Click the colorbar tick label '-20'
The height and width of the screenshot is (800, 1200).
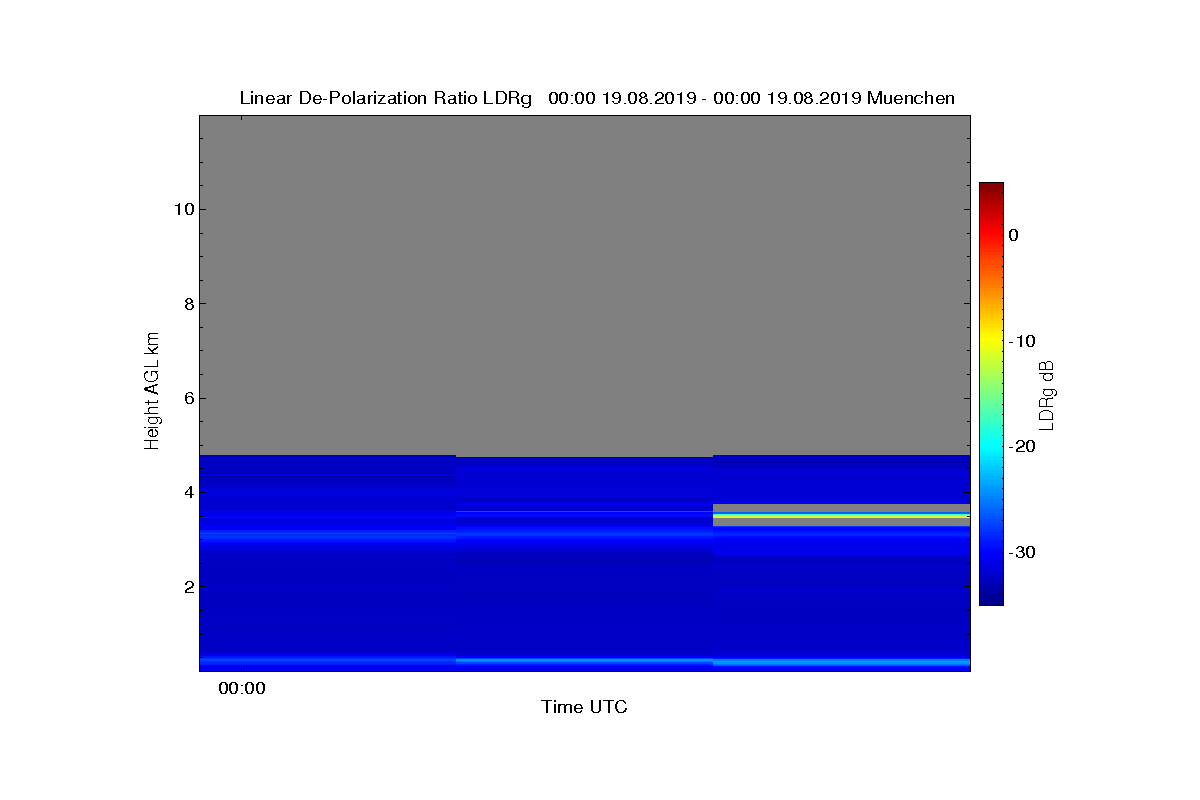pos(1022,446)
